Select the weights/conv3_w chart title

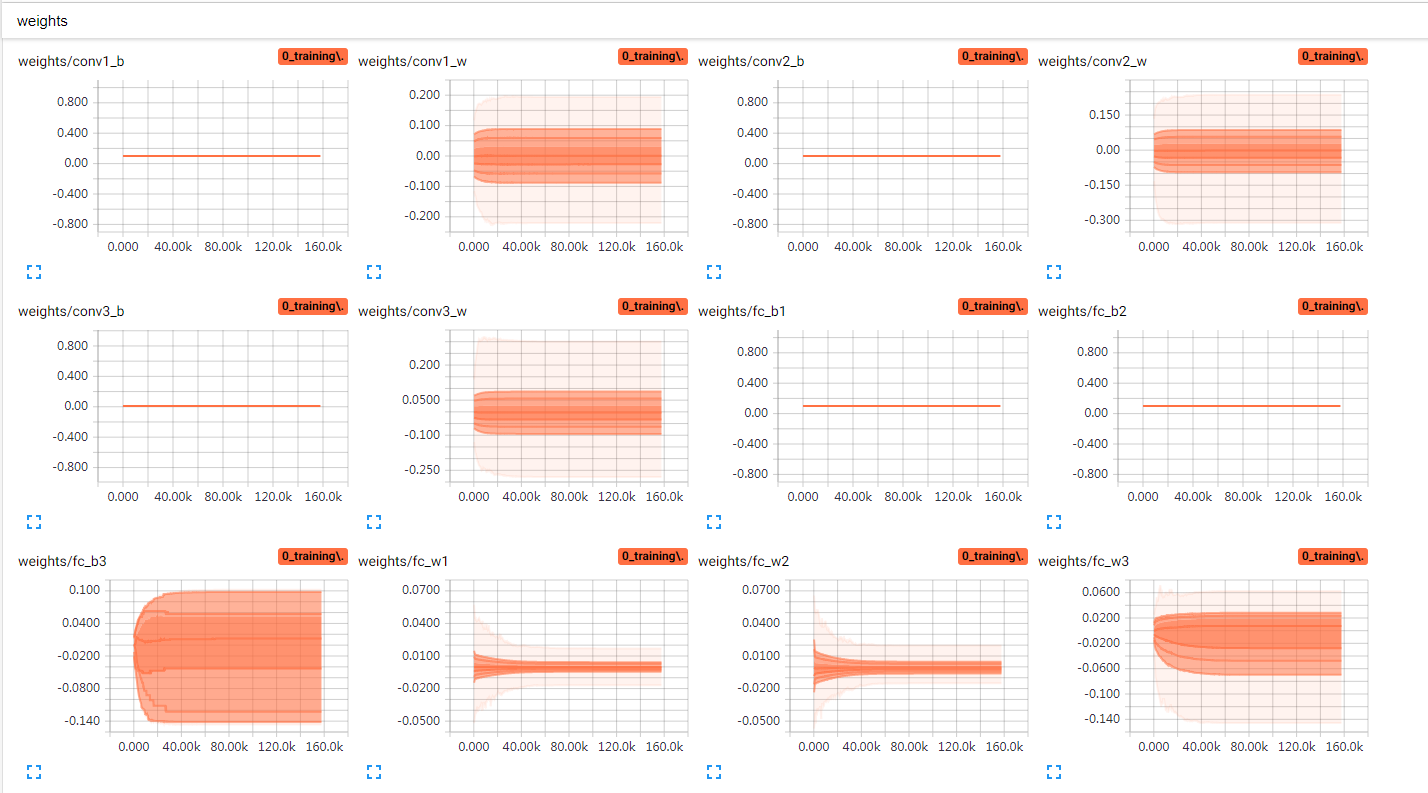412,312
